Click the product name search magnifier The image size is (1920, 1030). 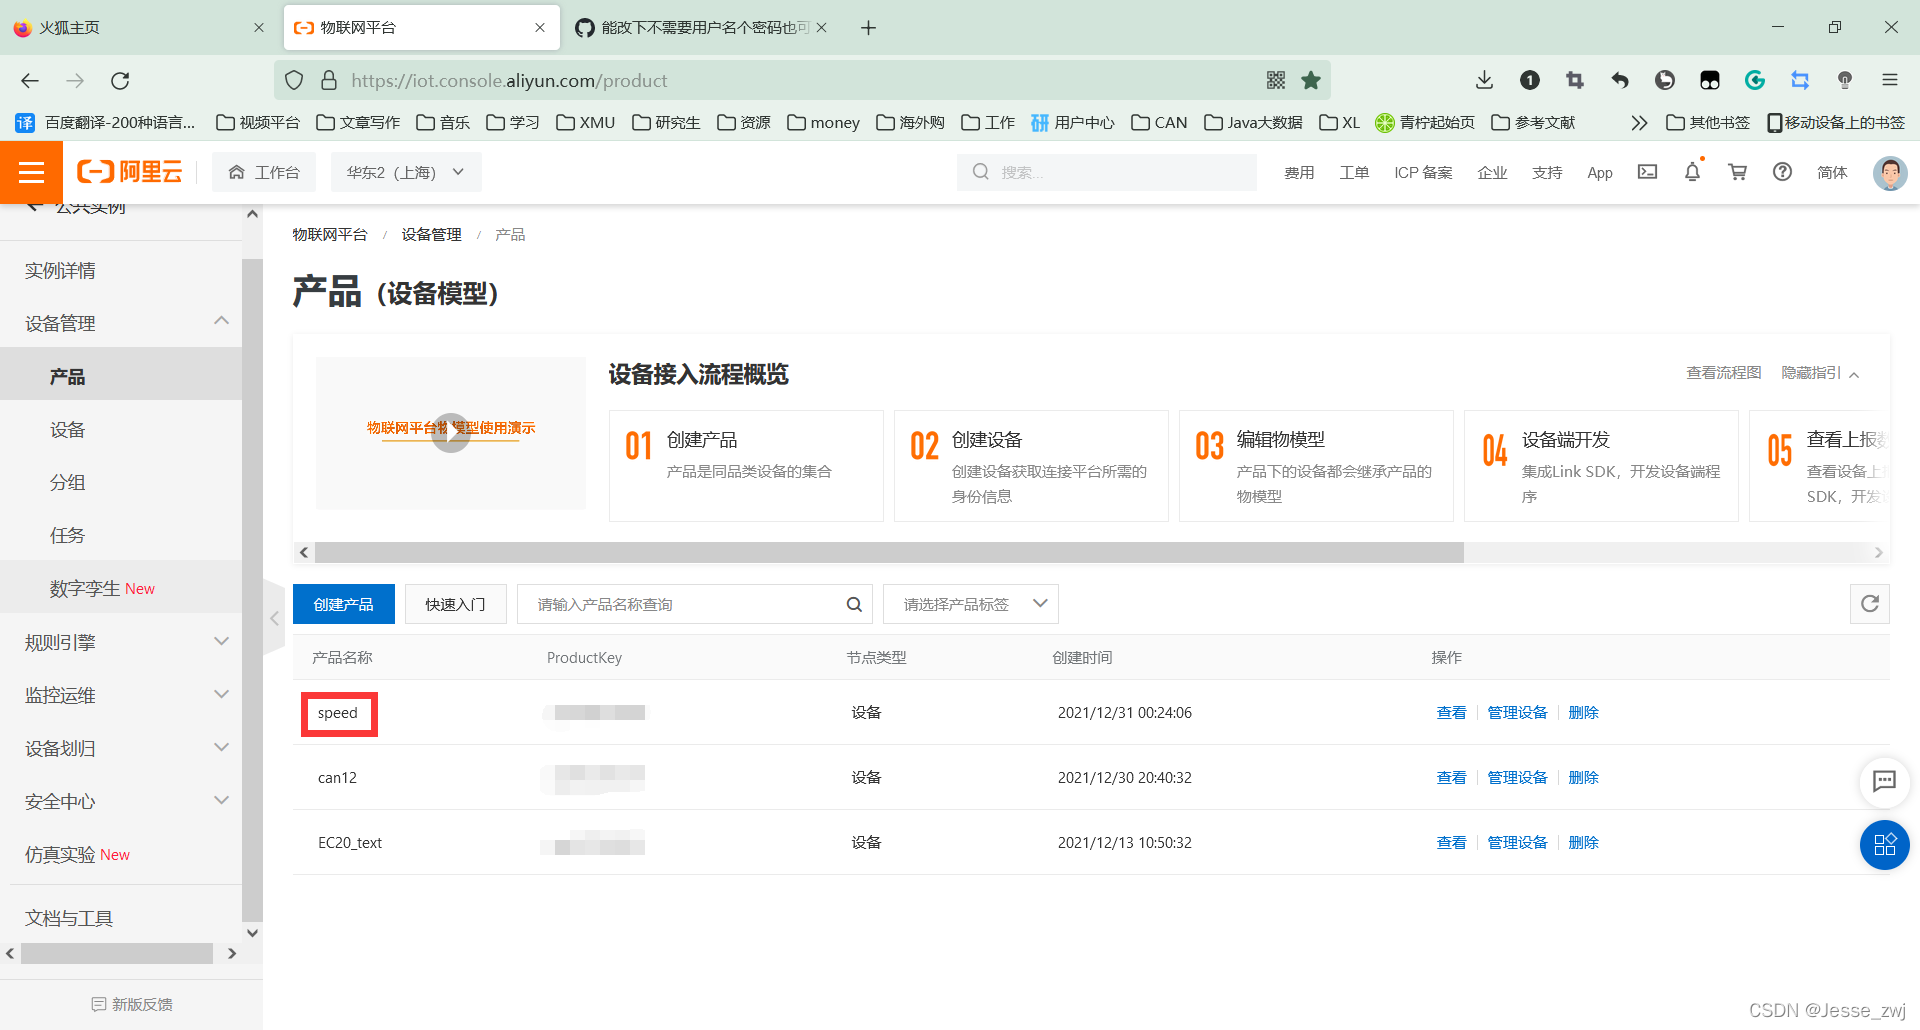tap(854, 604)
